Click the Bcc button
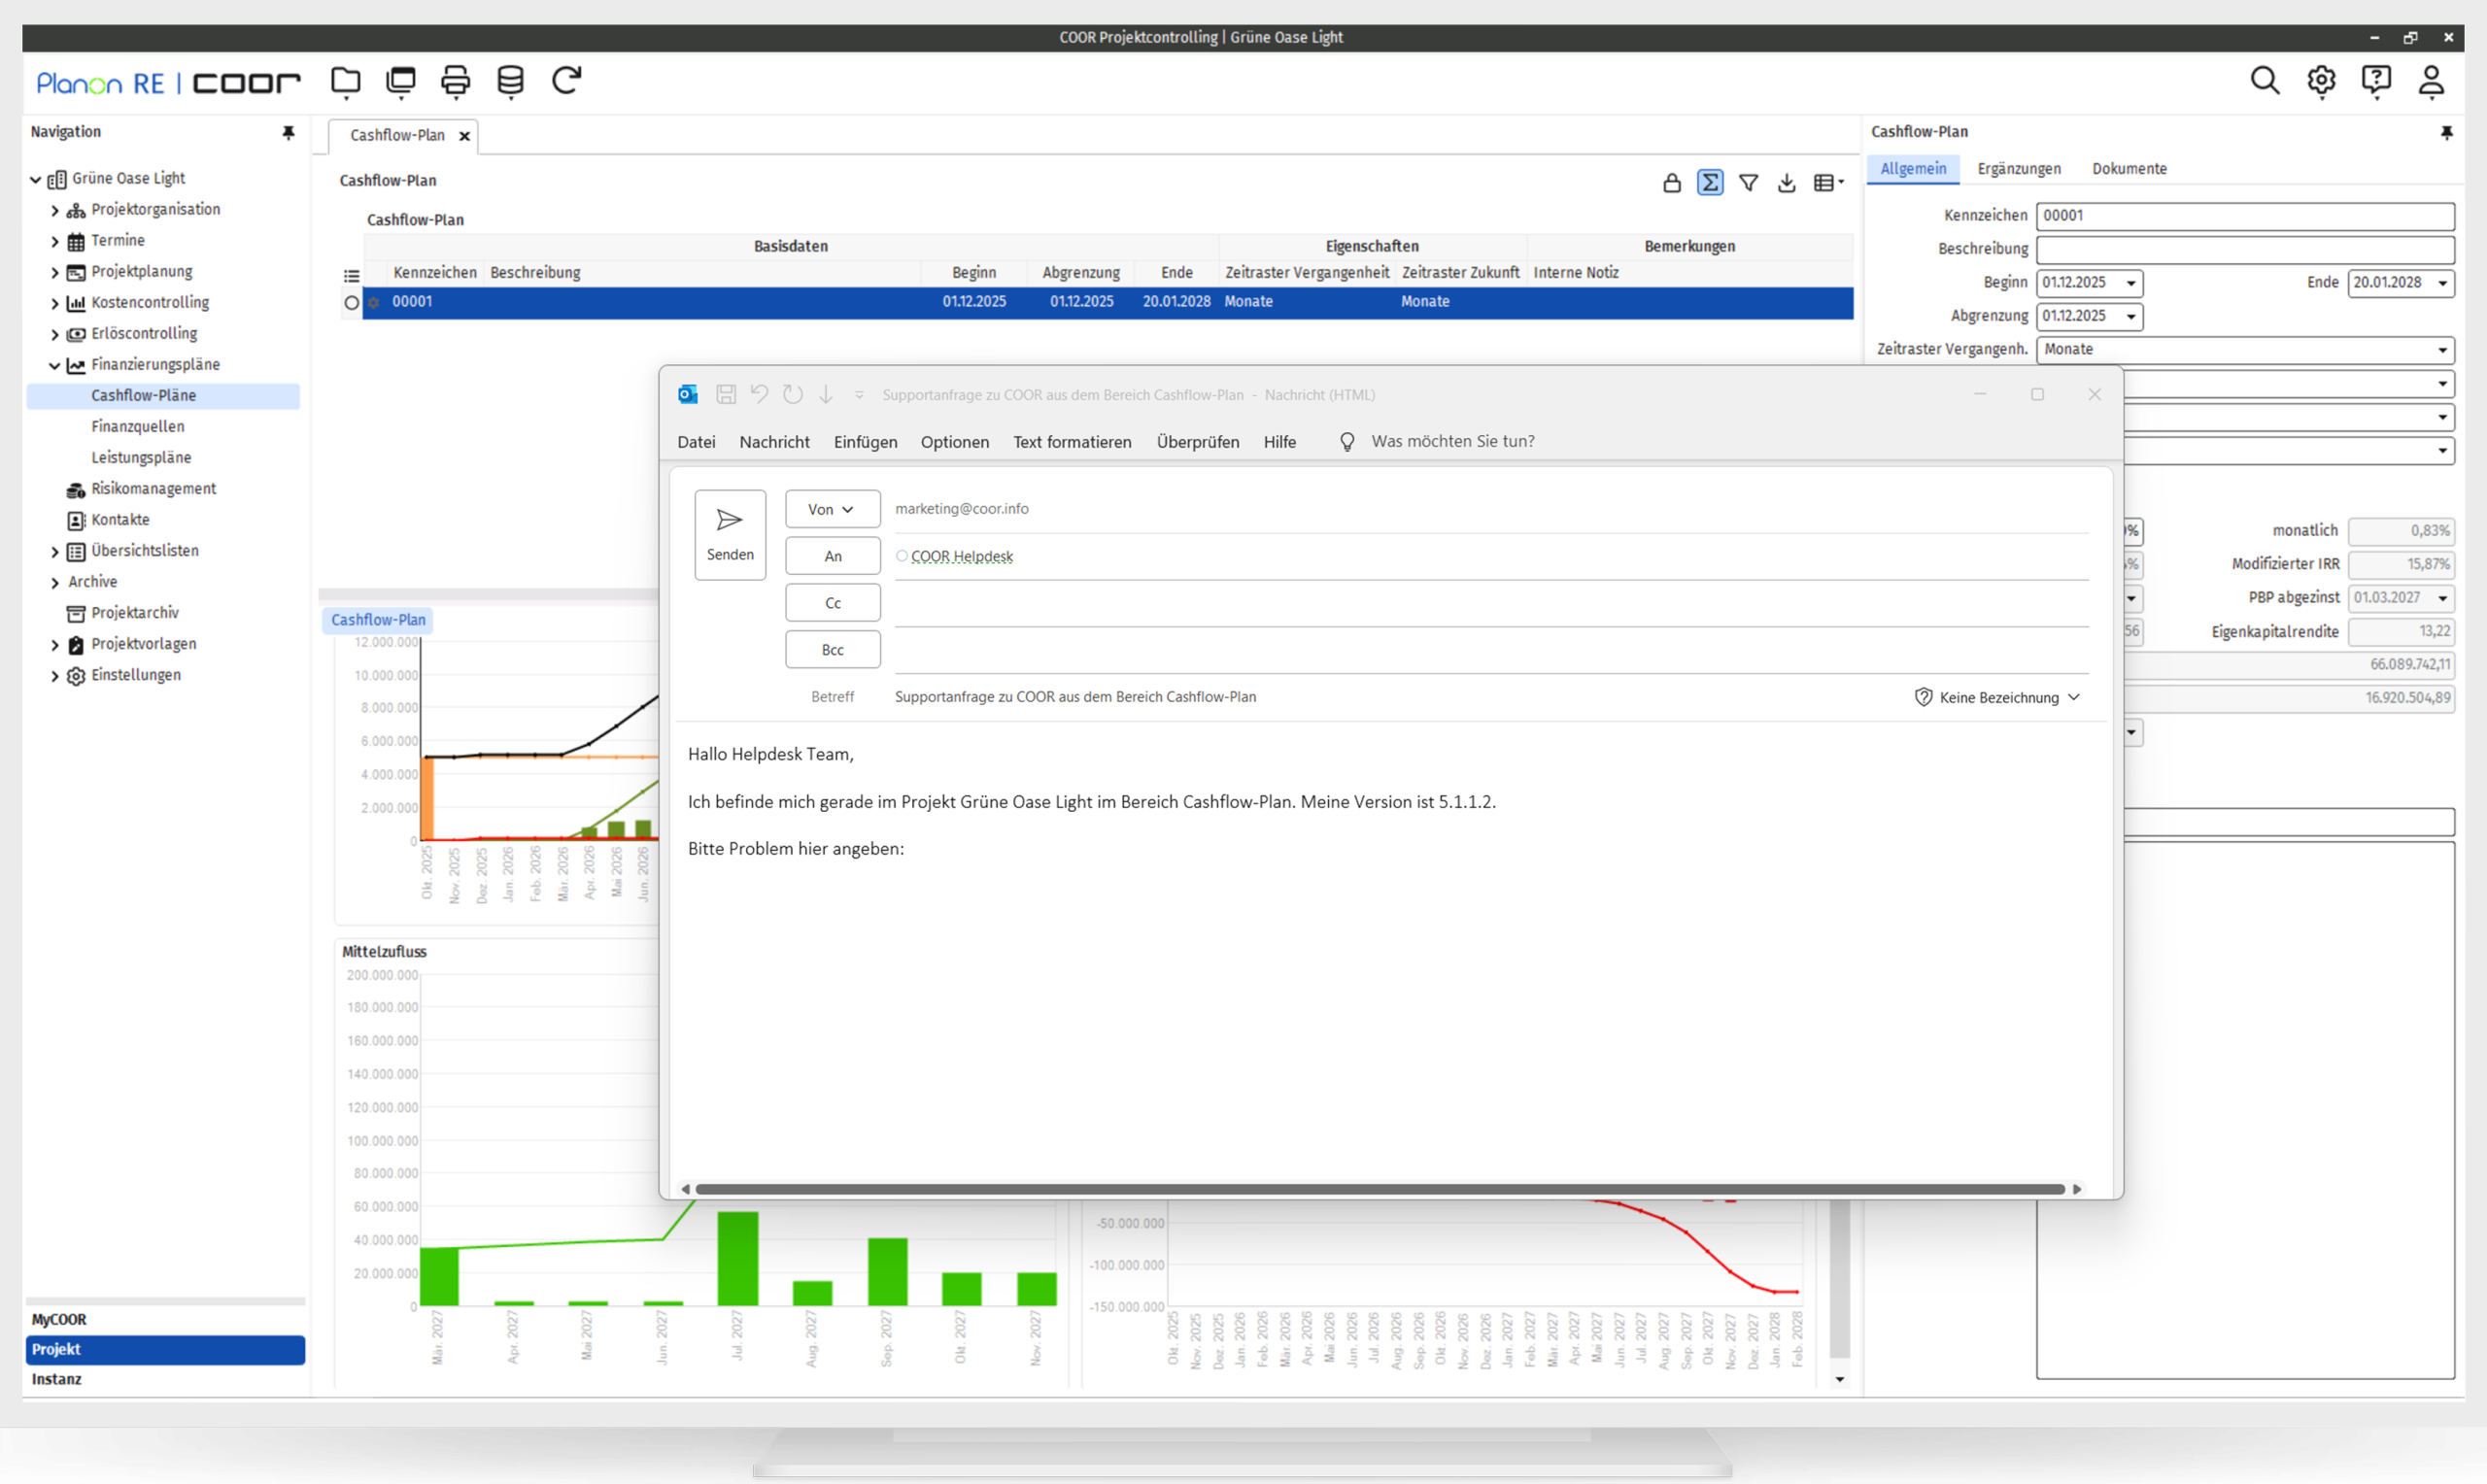The height and width of the screenshot is (1484, 2487). coord(832,650)
